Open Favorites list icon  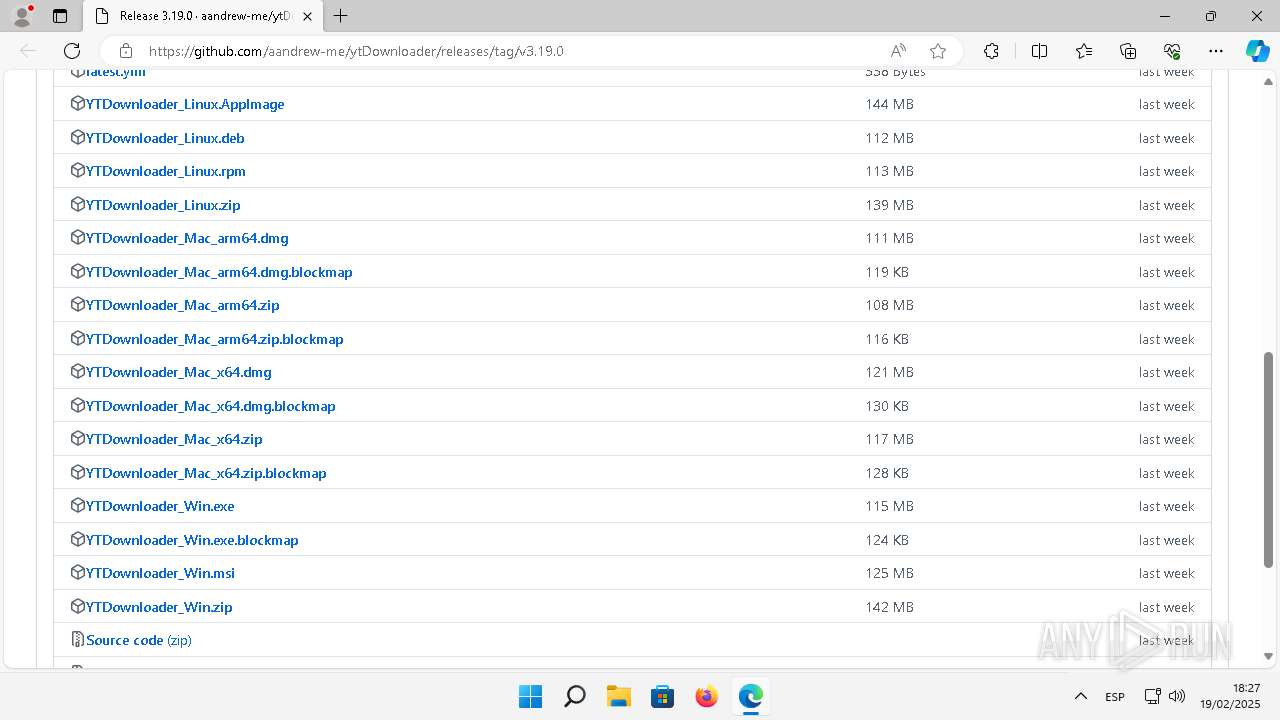[x=1084, y=51]
